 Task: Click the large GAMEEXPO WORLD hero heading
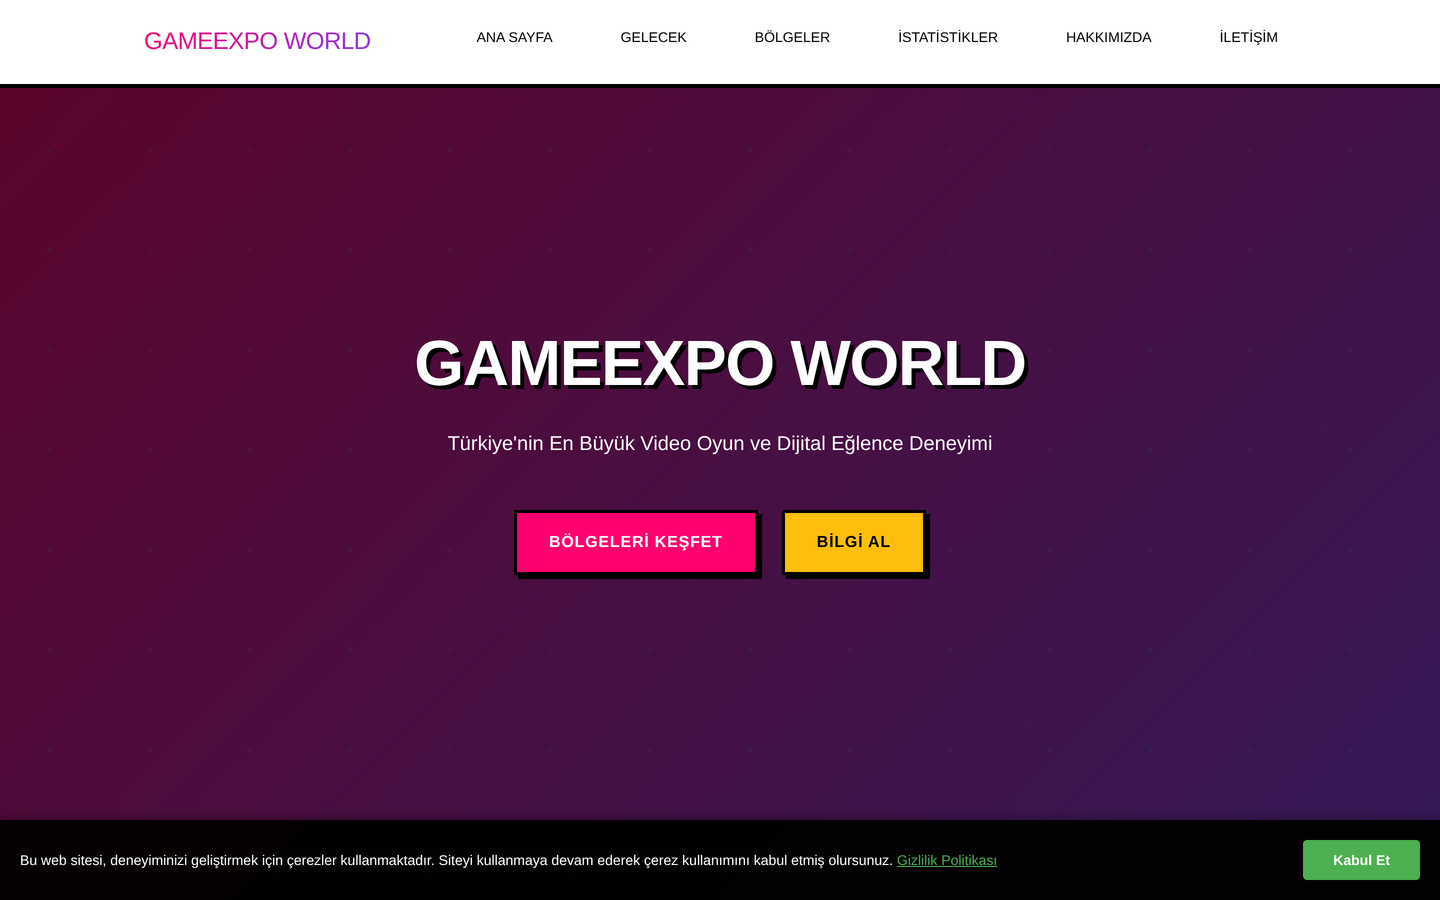pyautogui.click(x=720, y=363)
